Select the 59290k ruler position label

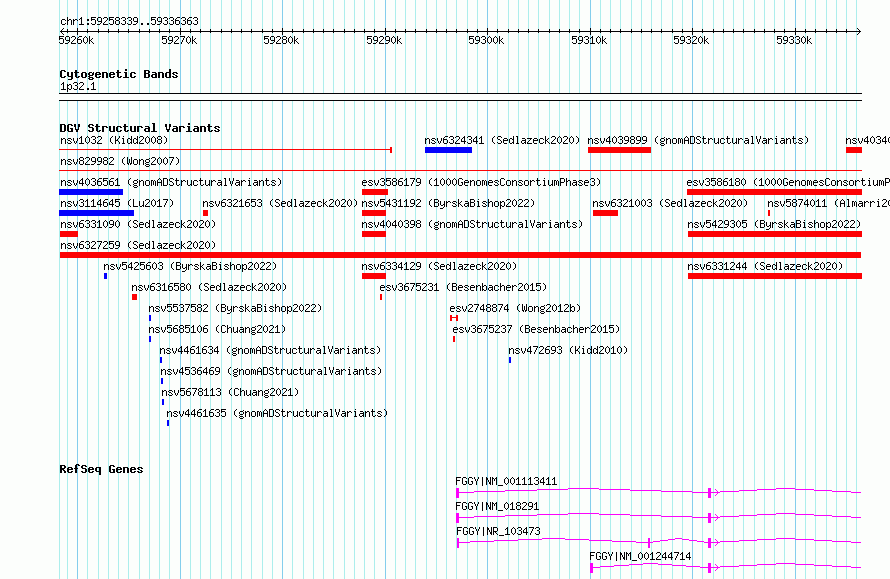[x=384, y=40]
